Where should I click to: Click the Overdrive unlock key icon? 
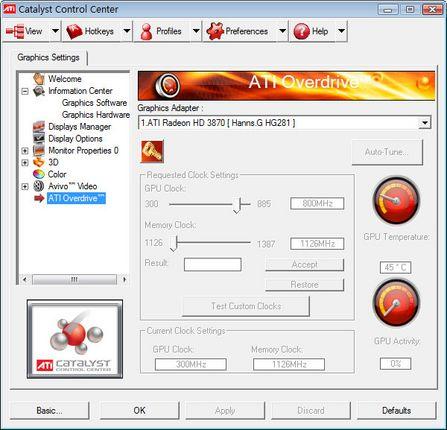152,151
